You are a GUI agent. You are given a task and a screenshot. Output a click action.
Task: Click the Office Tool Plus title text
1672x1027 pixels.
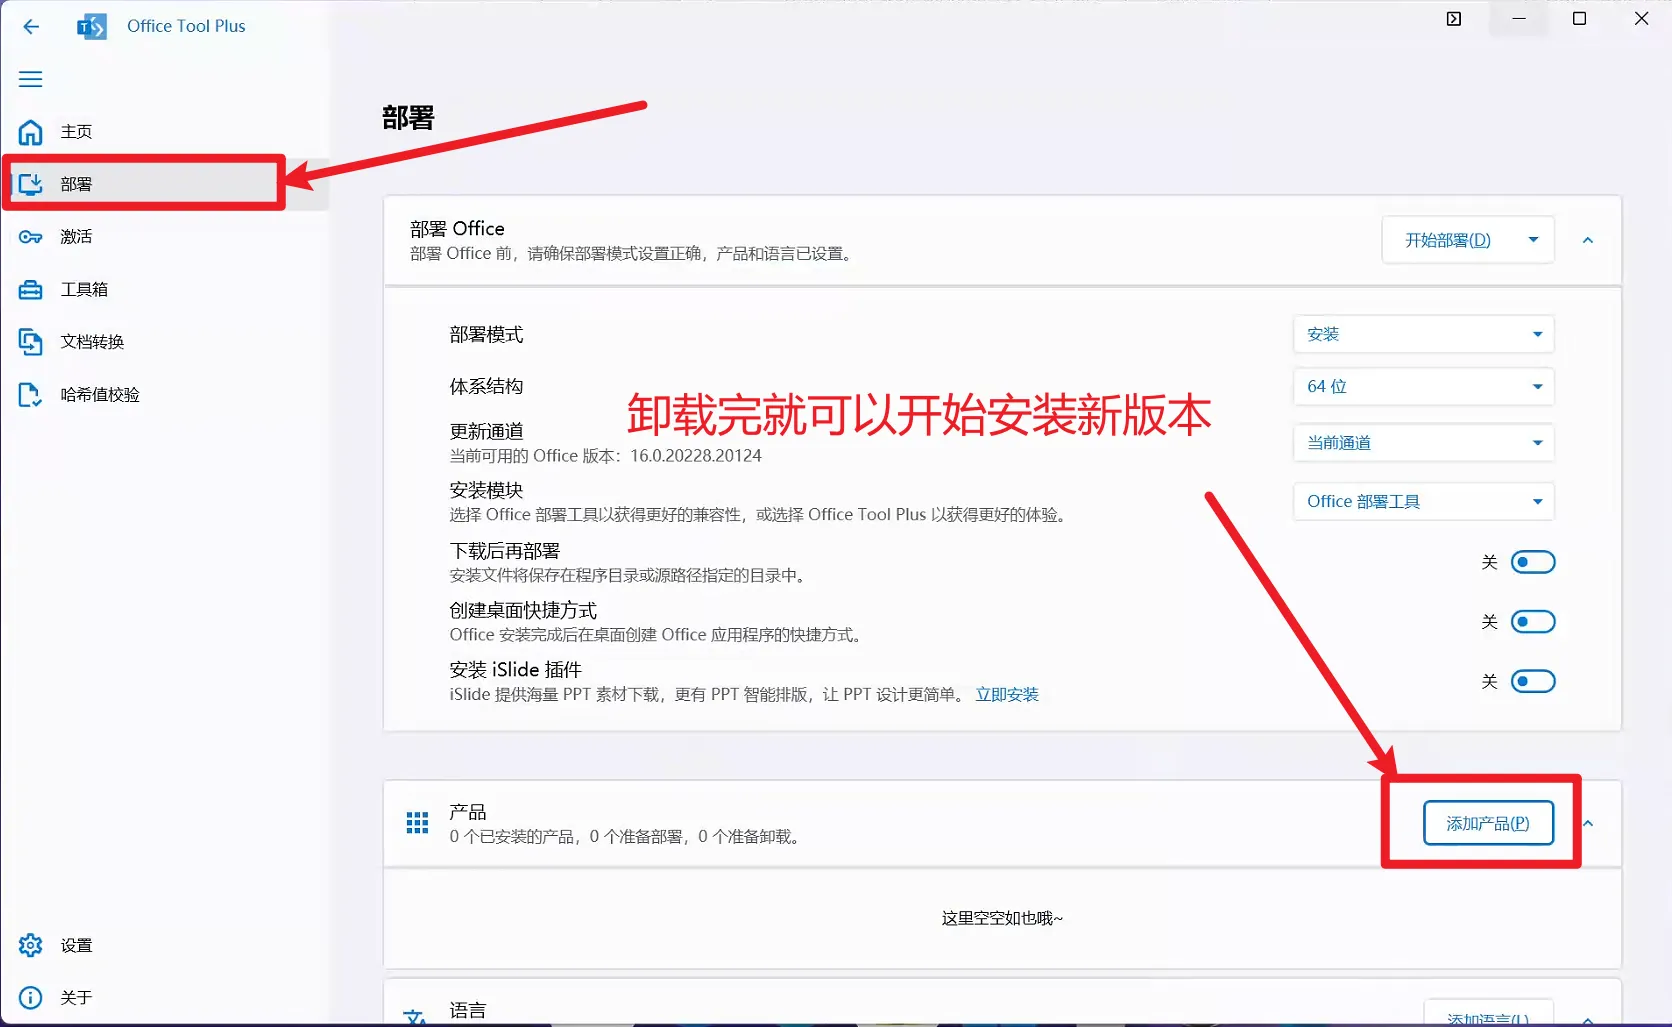[186, 26]
